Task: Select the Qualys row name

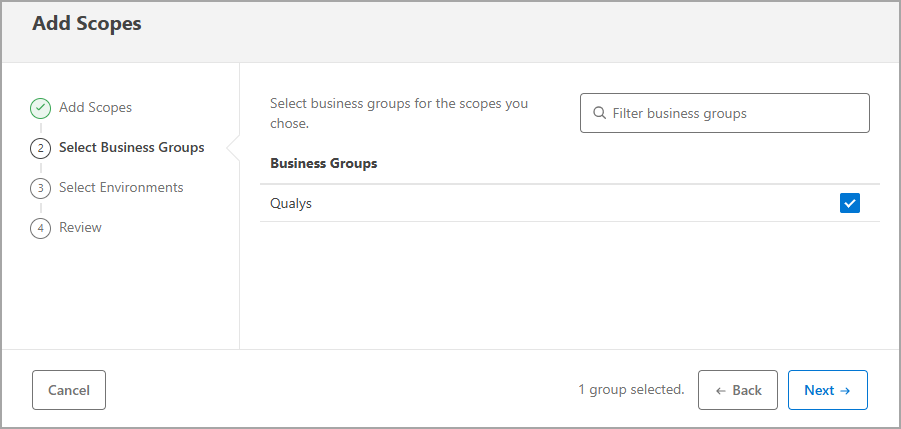Action: (291, 203)
